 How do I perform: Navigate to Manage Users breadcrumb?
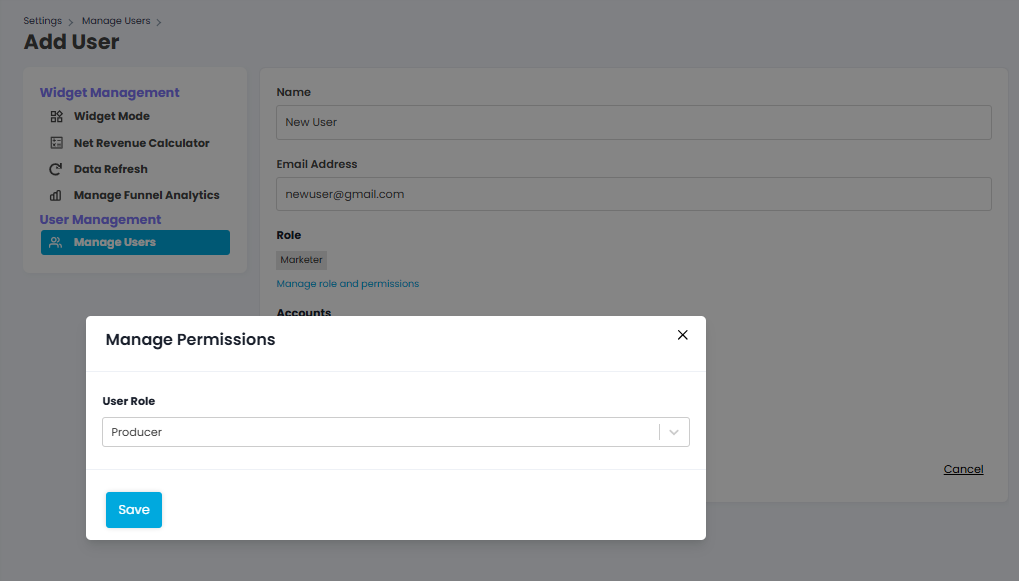point(116,21)
